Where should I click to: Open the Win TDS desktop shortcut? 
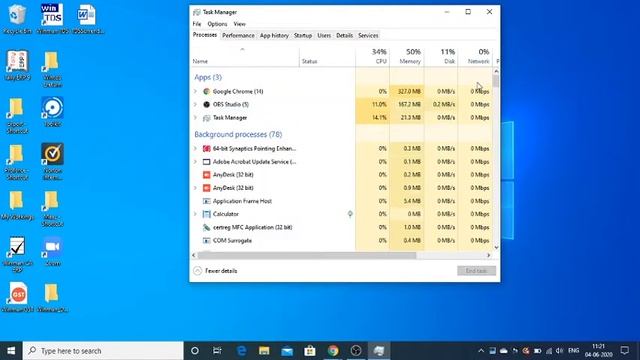(52, 18)
